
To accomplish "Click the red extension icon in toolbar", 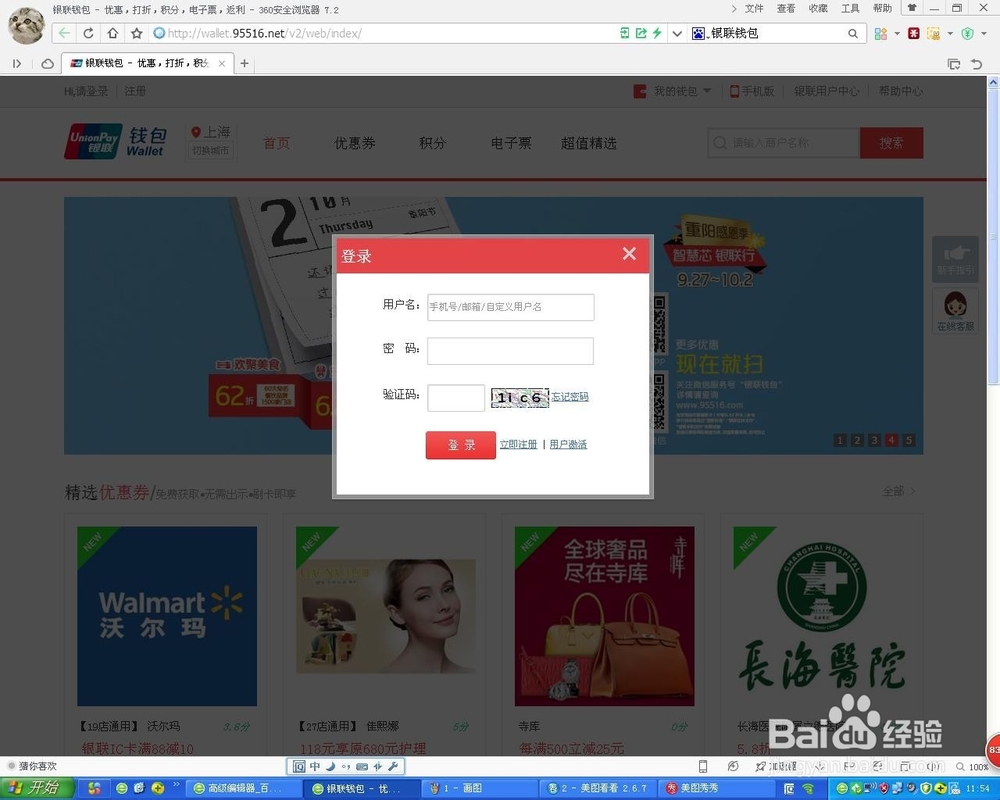I will click(914, 33).
